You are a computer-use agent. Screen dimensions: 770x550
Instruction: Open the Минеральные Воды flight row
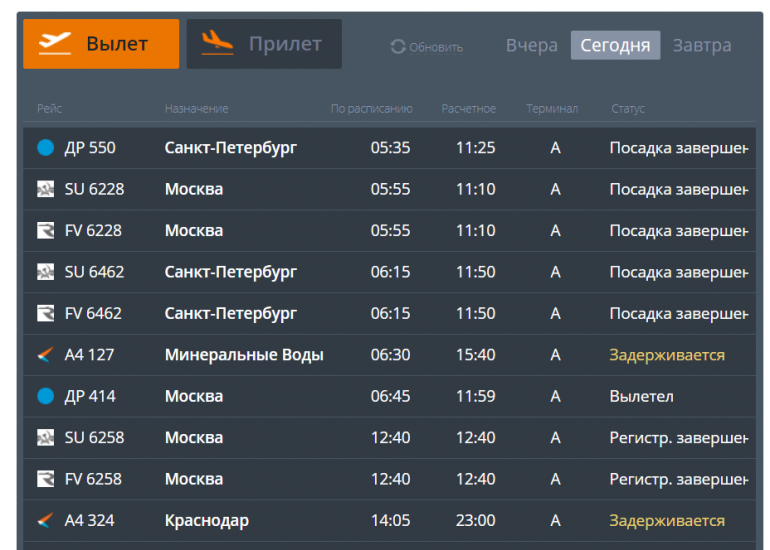244,355
